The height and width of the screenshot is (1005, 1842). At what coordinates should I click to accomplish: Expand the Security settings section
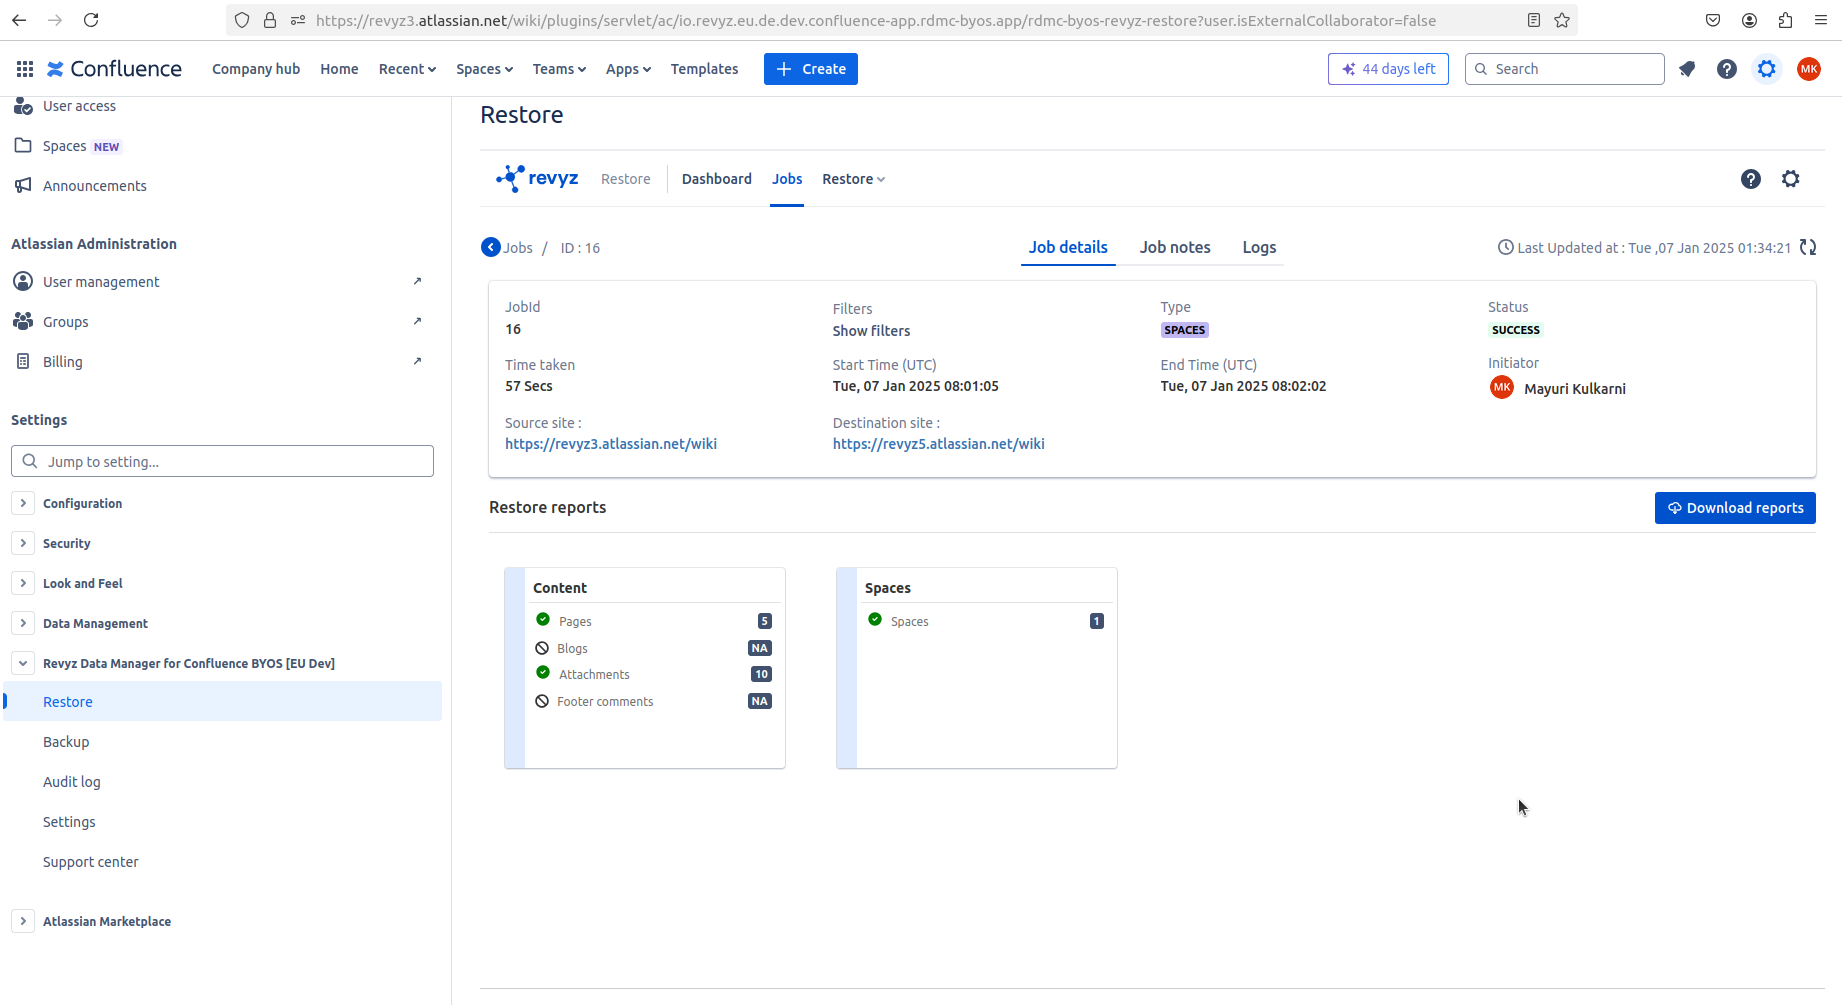[23, 543]
